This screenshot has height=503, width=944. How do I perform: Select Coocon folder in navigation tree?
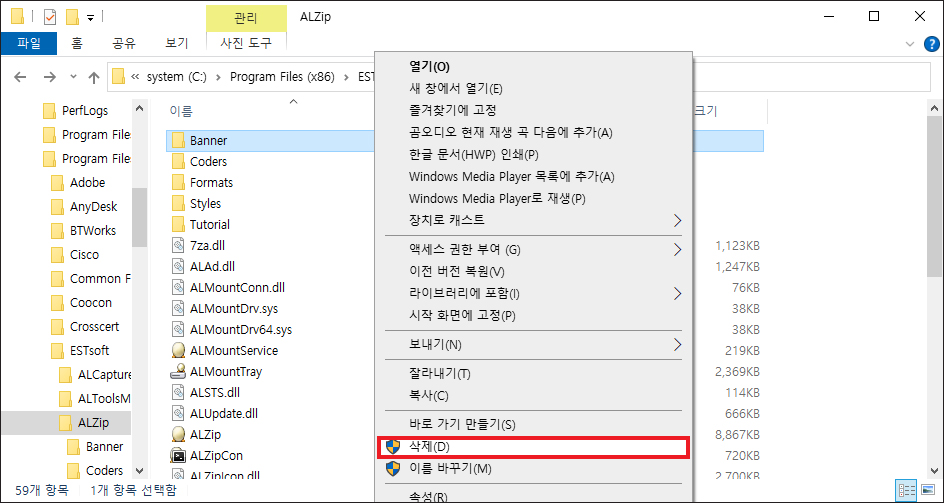click(x=90, y=302)
